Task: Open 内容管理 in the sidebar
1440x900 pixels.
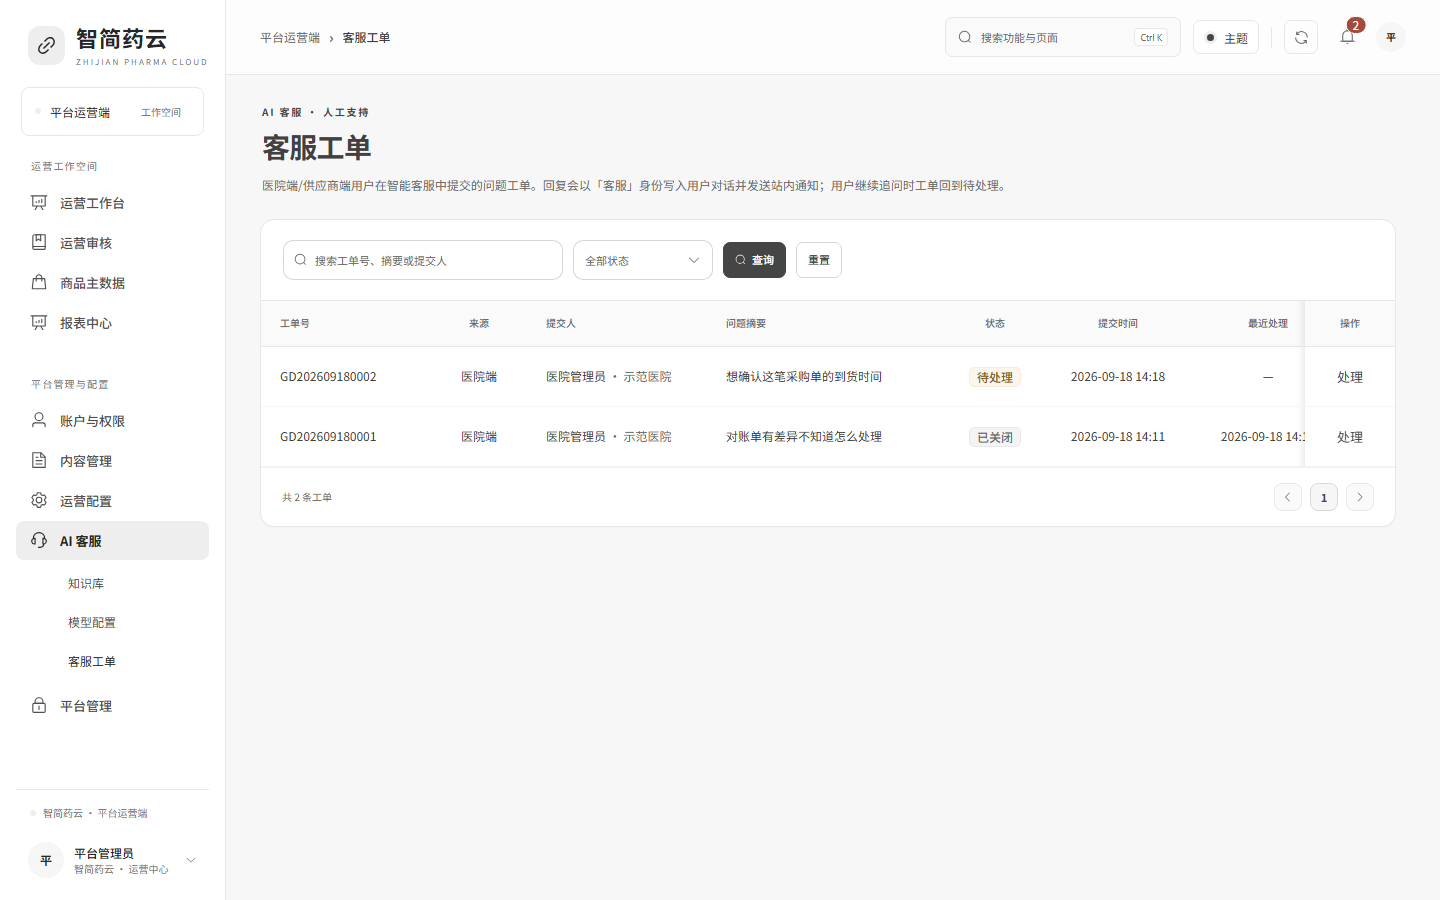Action: 112,461
